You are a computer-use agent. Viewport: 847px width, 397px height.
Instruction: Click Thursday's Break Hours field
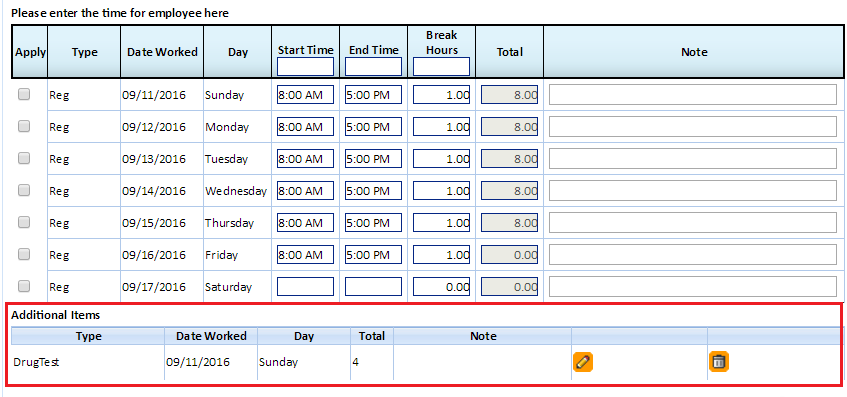(x=441, y=222)
